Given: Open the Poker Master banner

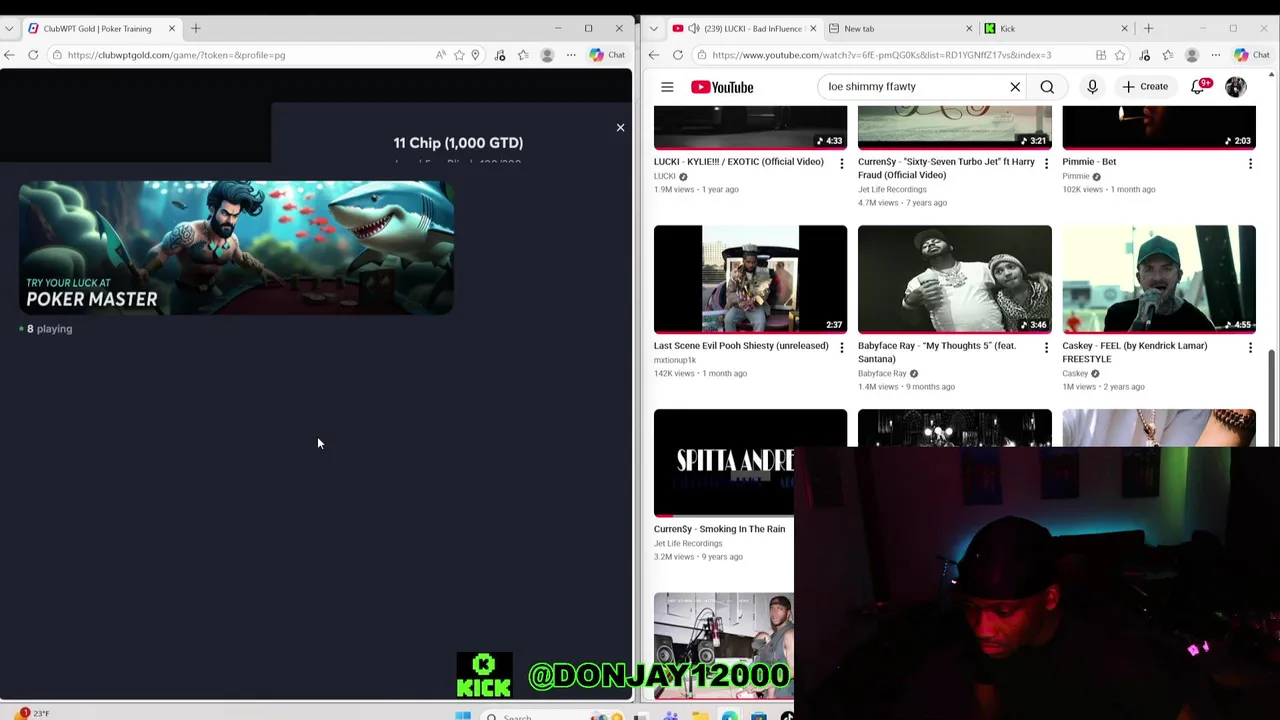Looking at the screenshot, I should [236, 248].
